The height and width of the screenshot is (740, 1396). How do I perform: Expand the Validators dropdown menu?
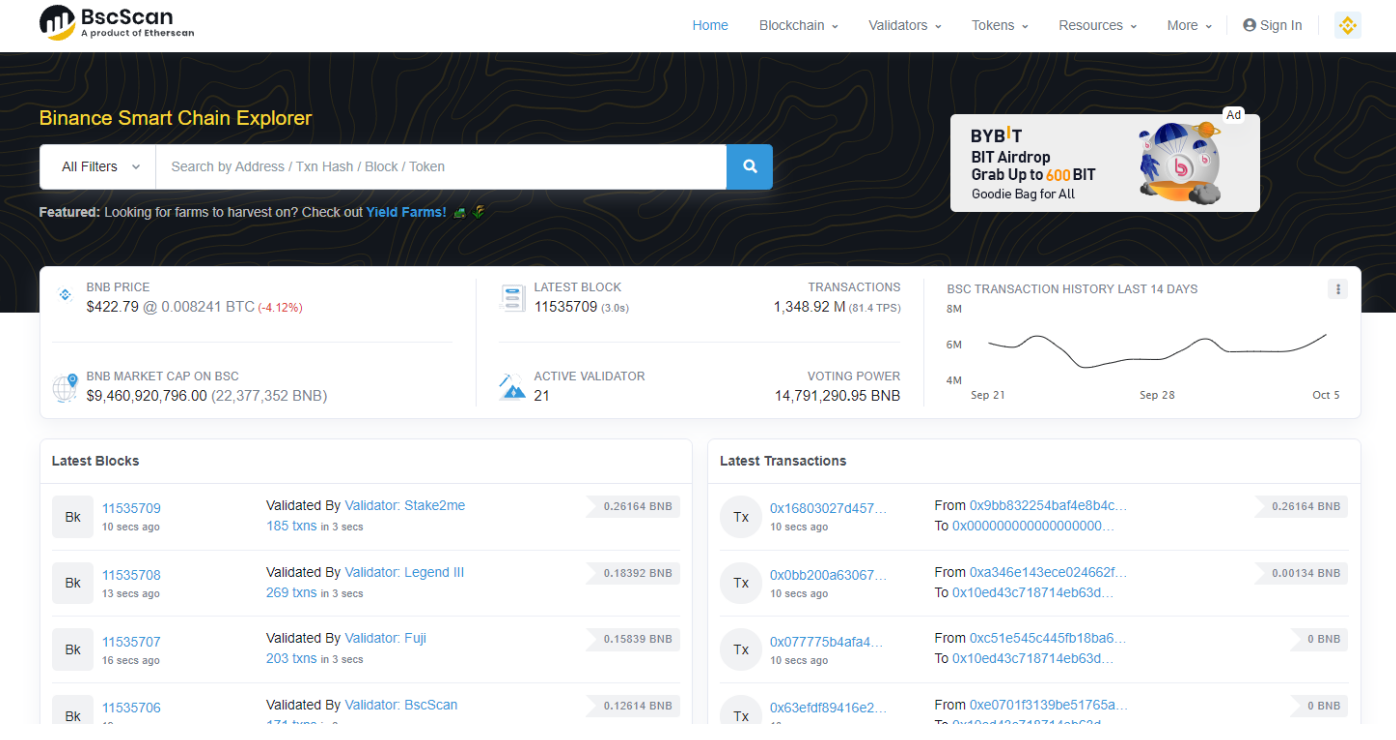point(904,26)
